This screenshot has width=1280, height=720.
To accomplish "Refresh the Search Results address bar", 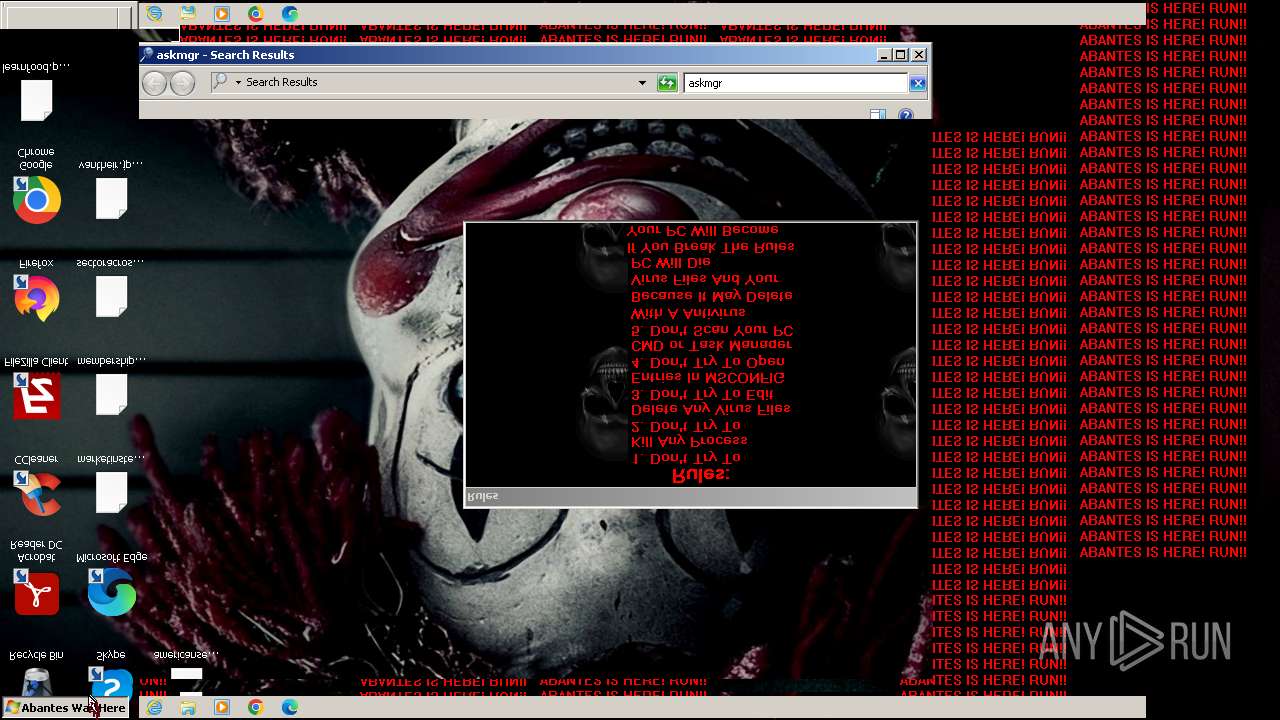I will 667,83.
